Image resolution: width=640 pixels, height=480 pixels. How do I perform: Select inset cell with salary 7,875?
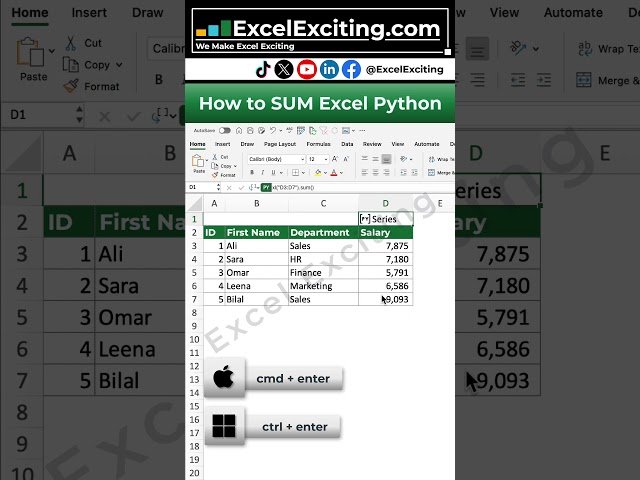[386, 246]
